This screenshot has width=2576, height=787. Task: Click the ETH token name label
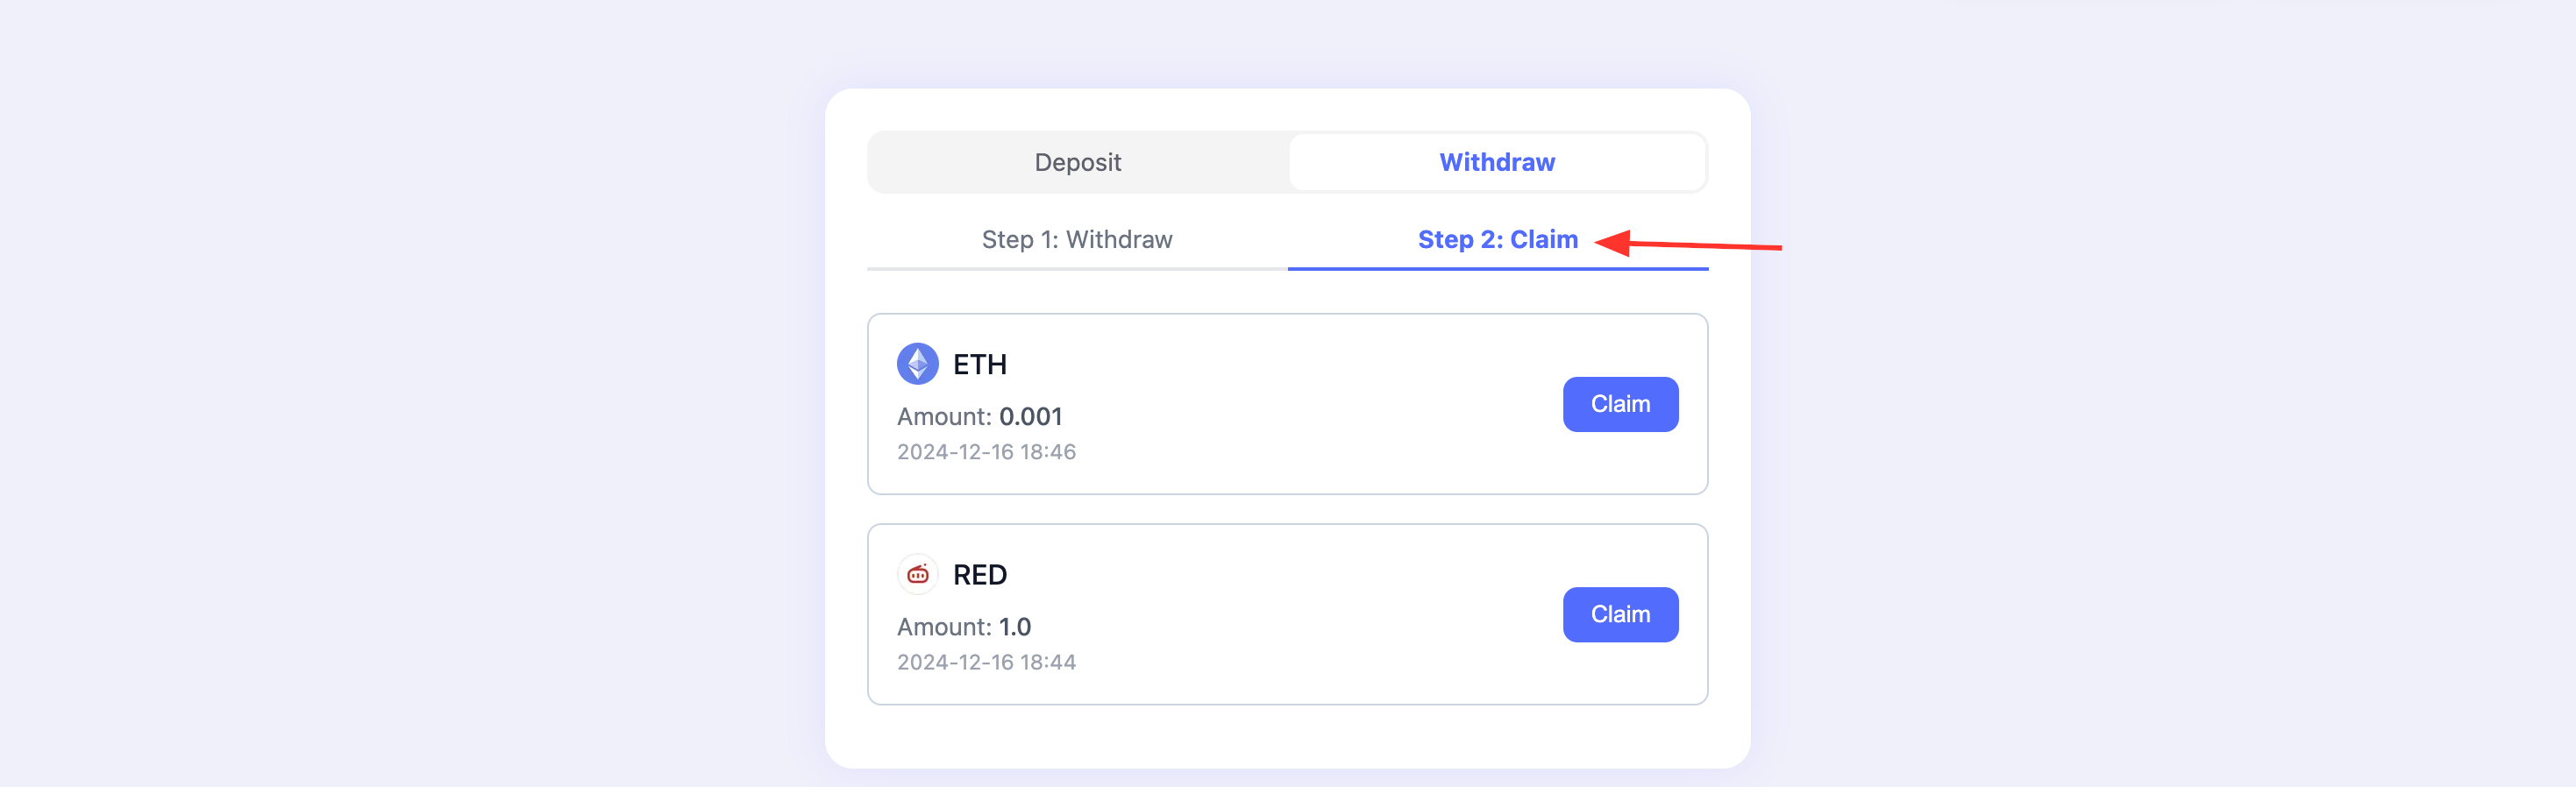979,364
